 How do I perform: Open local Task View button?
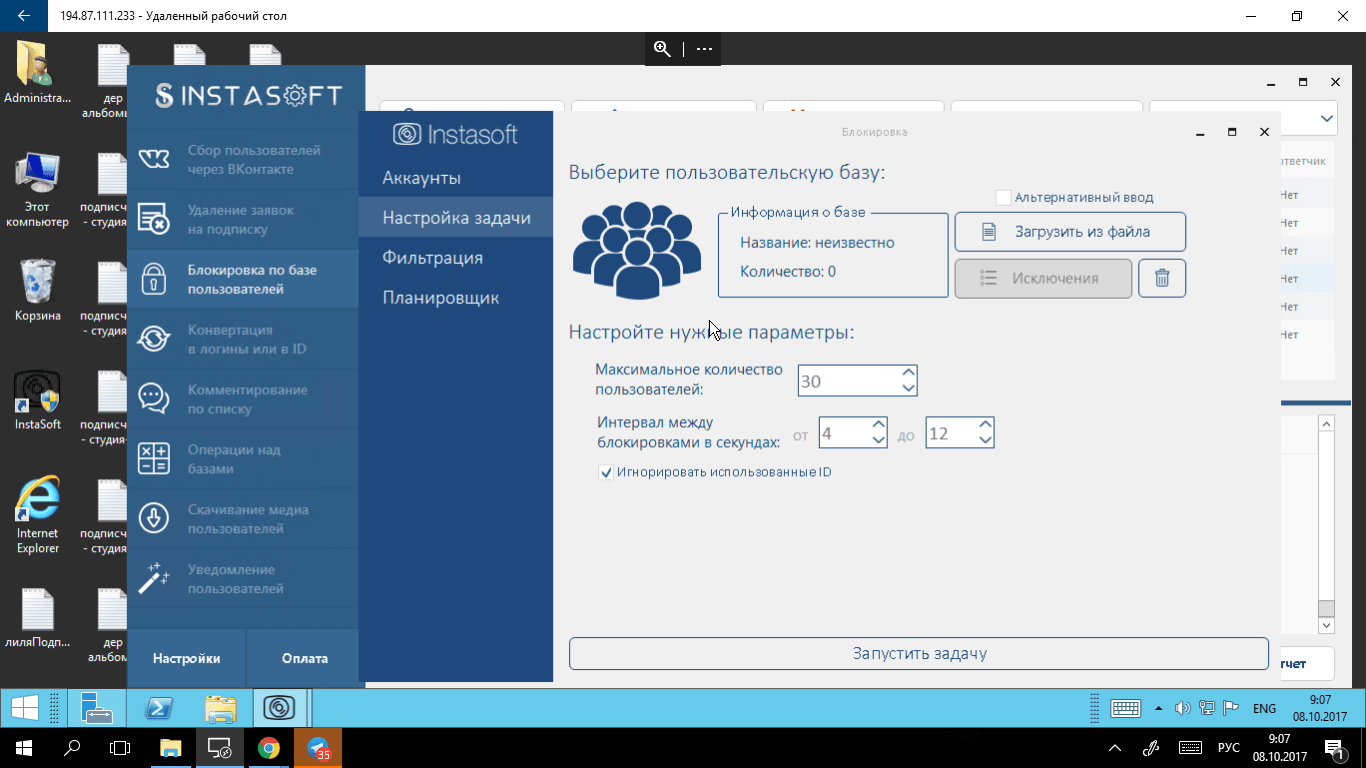(x=120, y=748)
